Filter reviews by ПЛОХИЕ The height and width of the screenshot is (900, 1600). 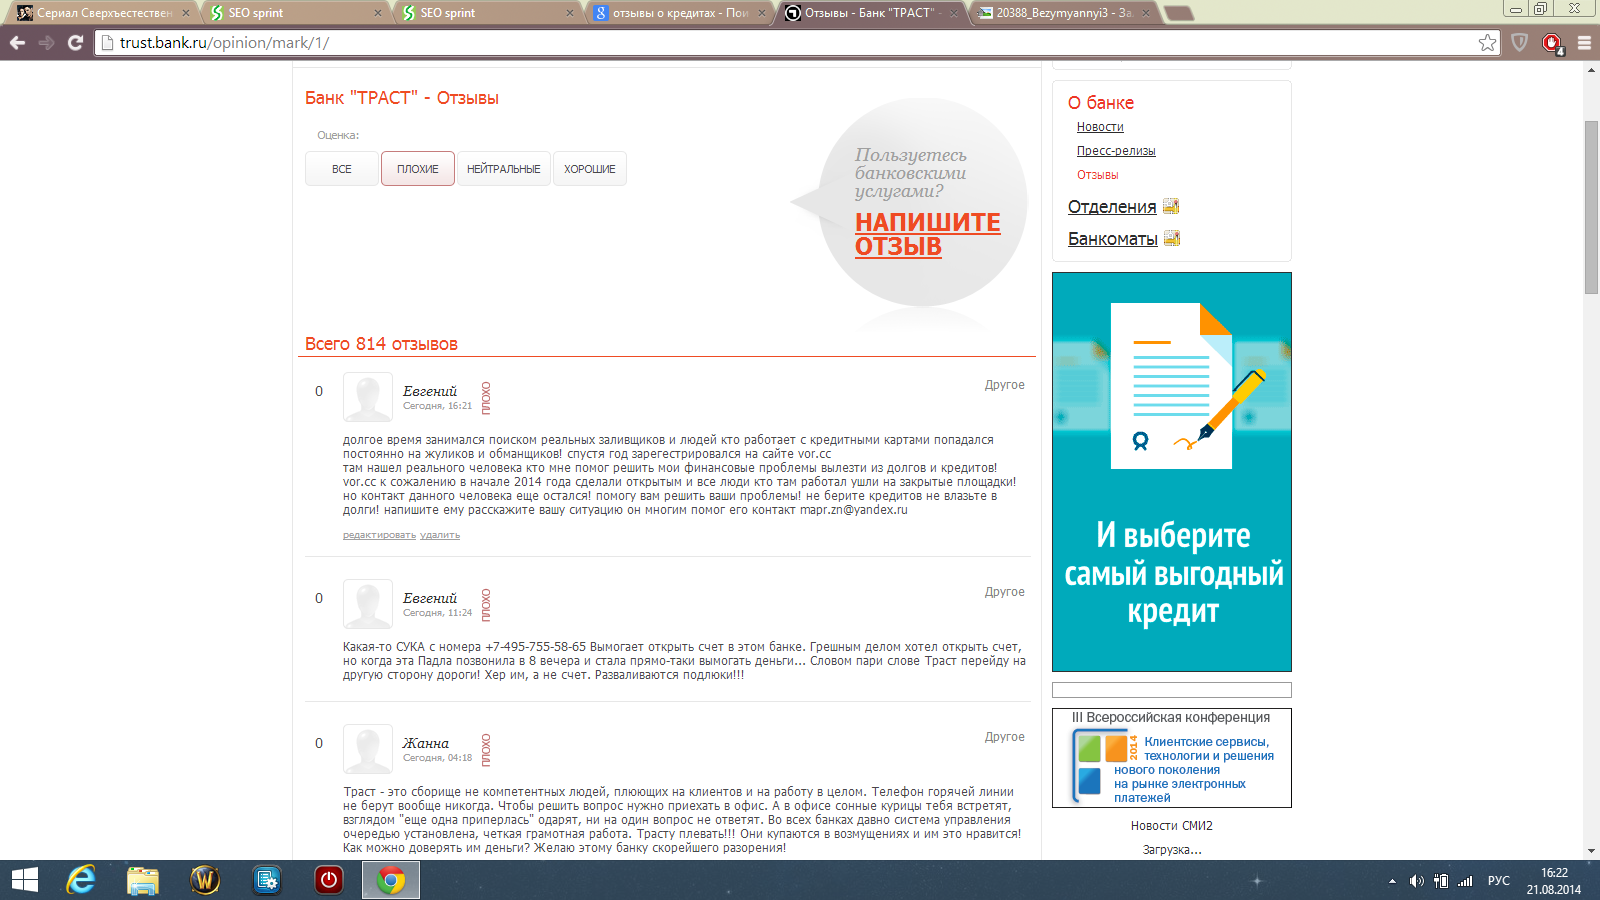(x=418, y=169)
